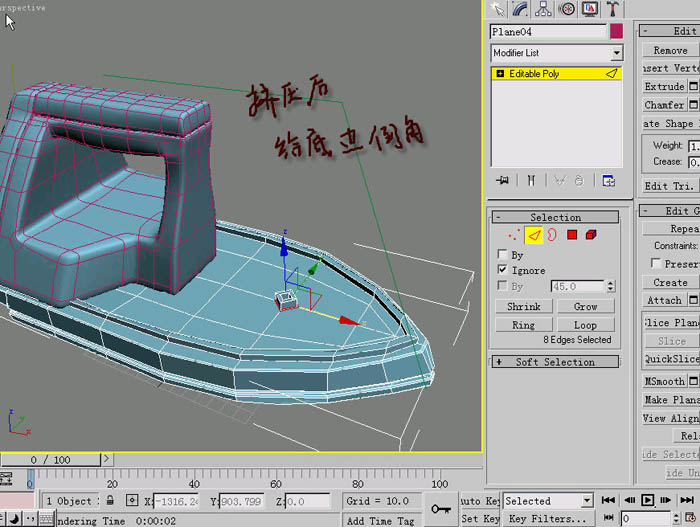Select Vertex sub-object level icon
This screenshot has height=527, width=700.
514,235
